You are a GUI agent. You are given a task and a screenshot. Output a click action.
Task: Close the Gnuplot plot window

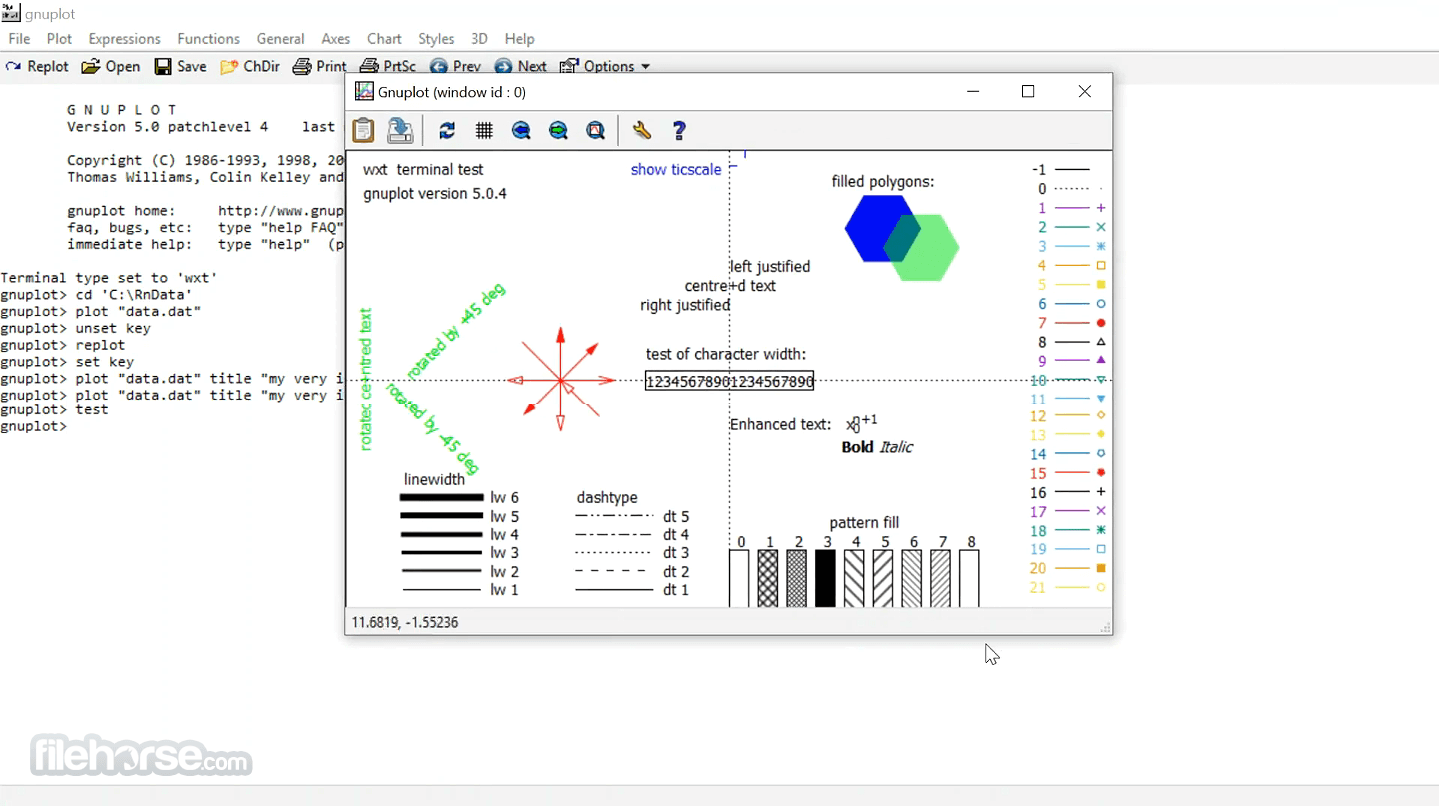(x=1085, y=92)
